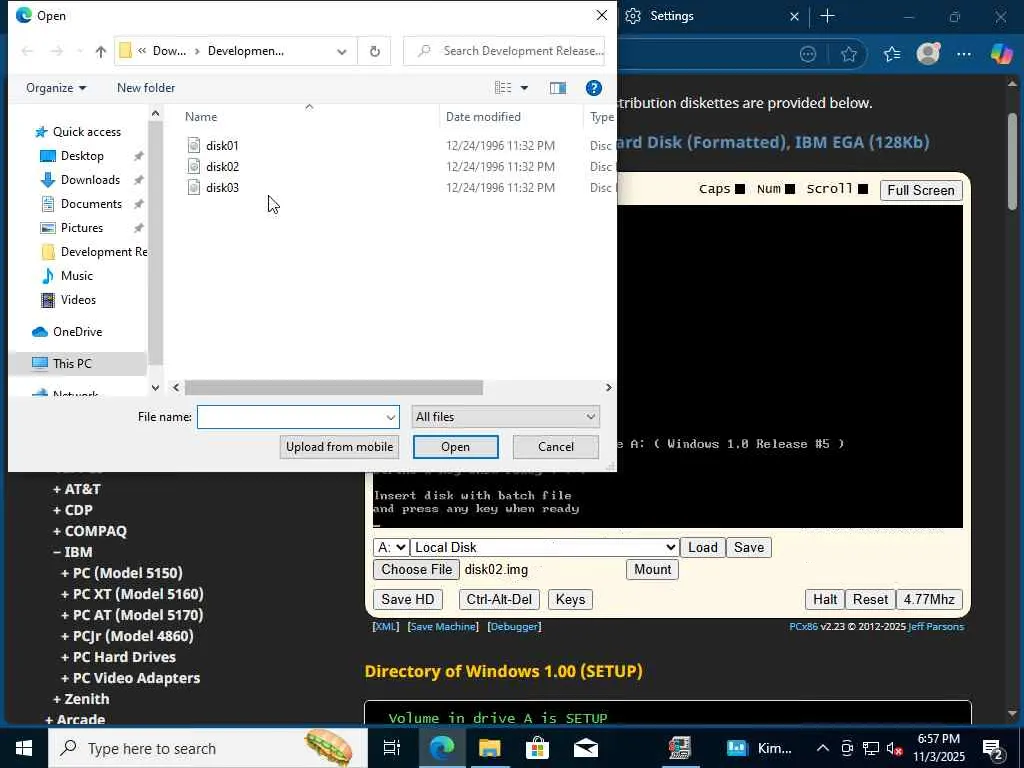Open the Local Disk diskette dropdown
The width and height of the screenshot is (1024, 768).
[x=545, y=547]
